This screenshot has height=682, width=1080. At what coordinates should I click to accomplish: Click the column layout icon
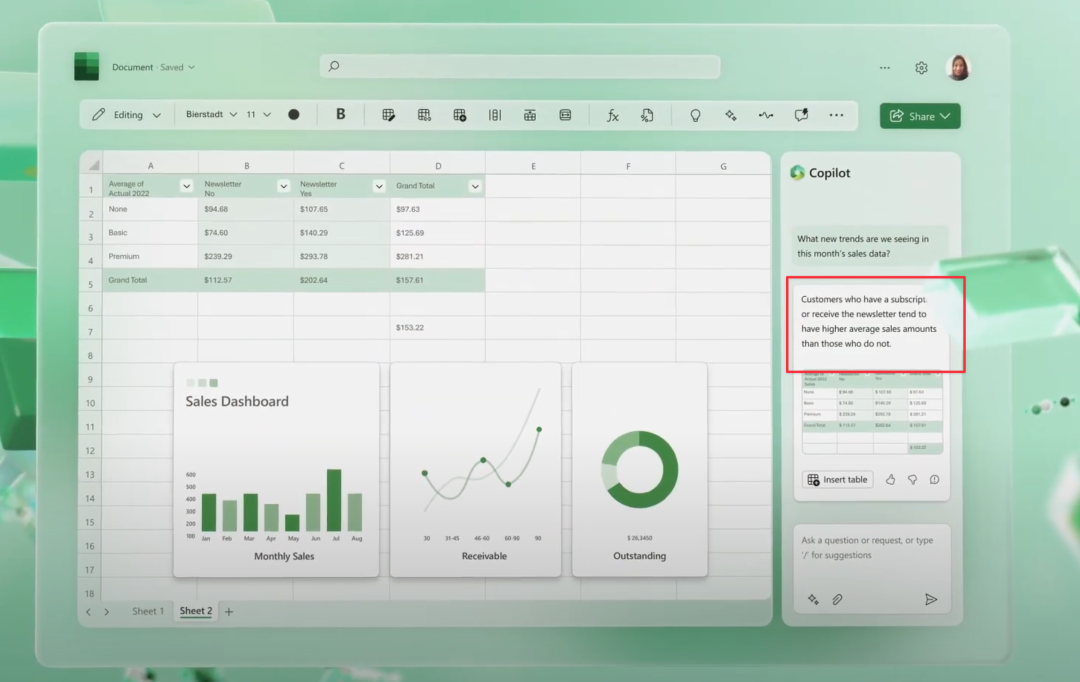[x=495, y=115]
